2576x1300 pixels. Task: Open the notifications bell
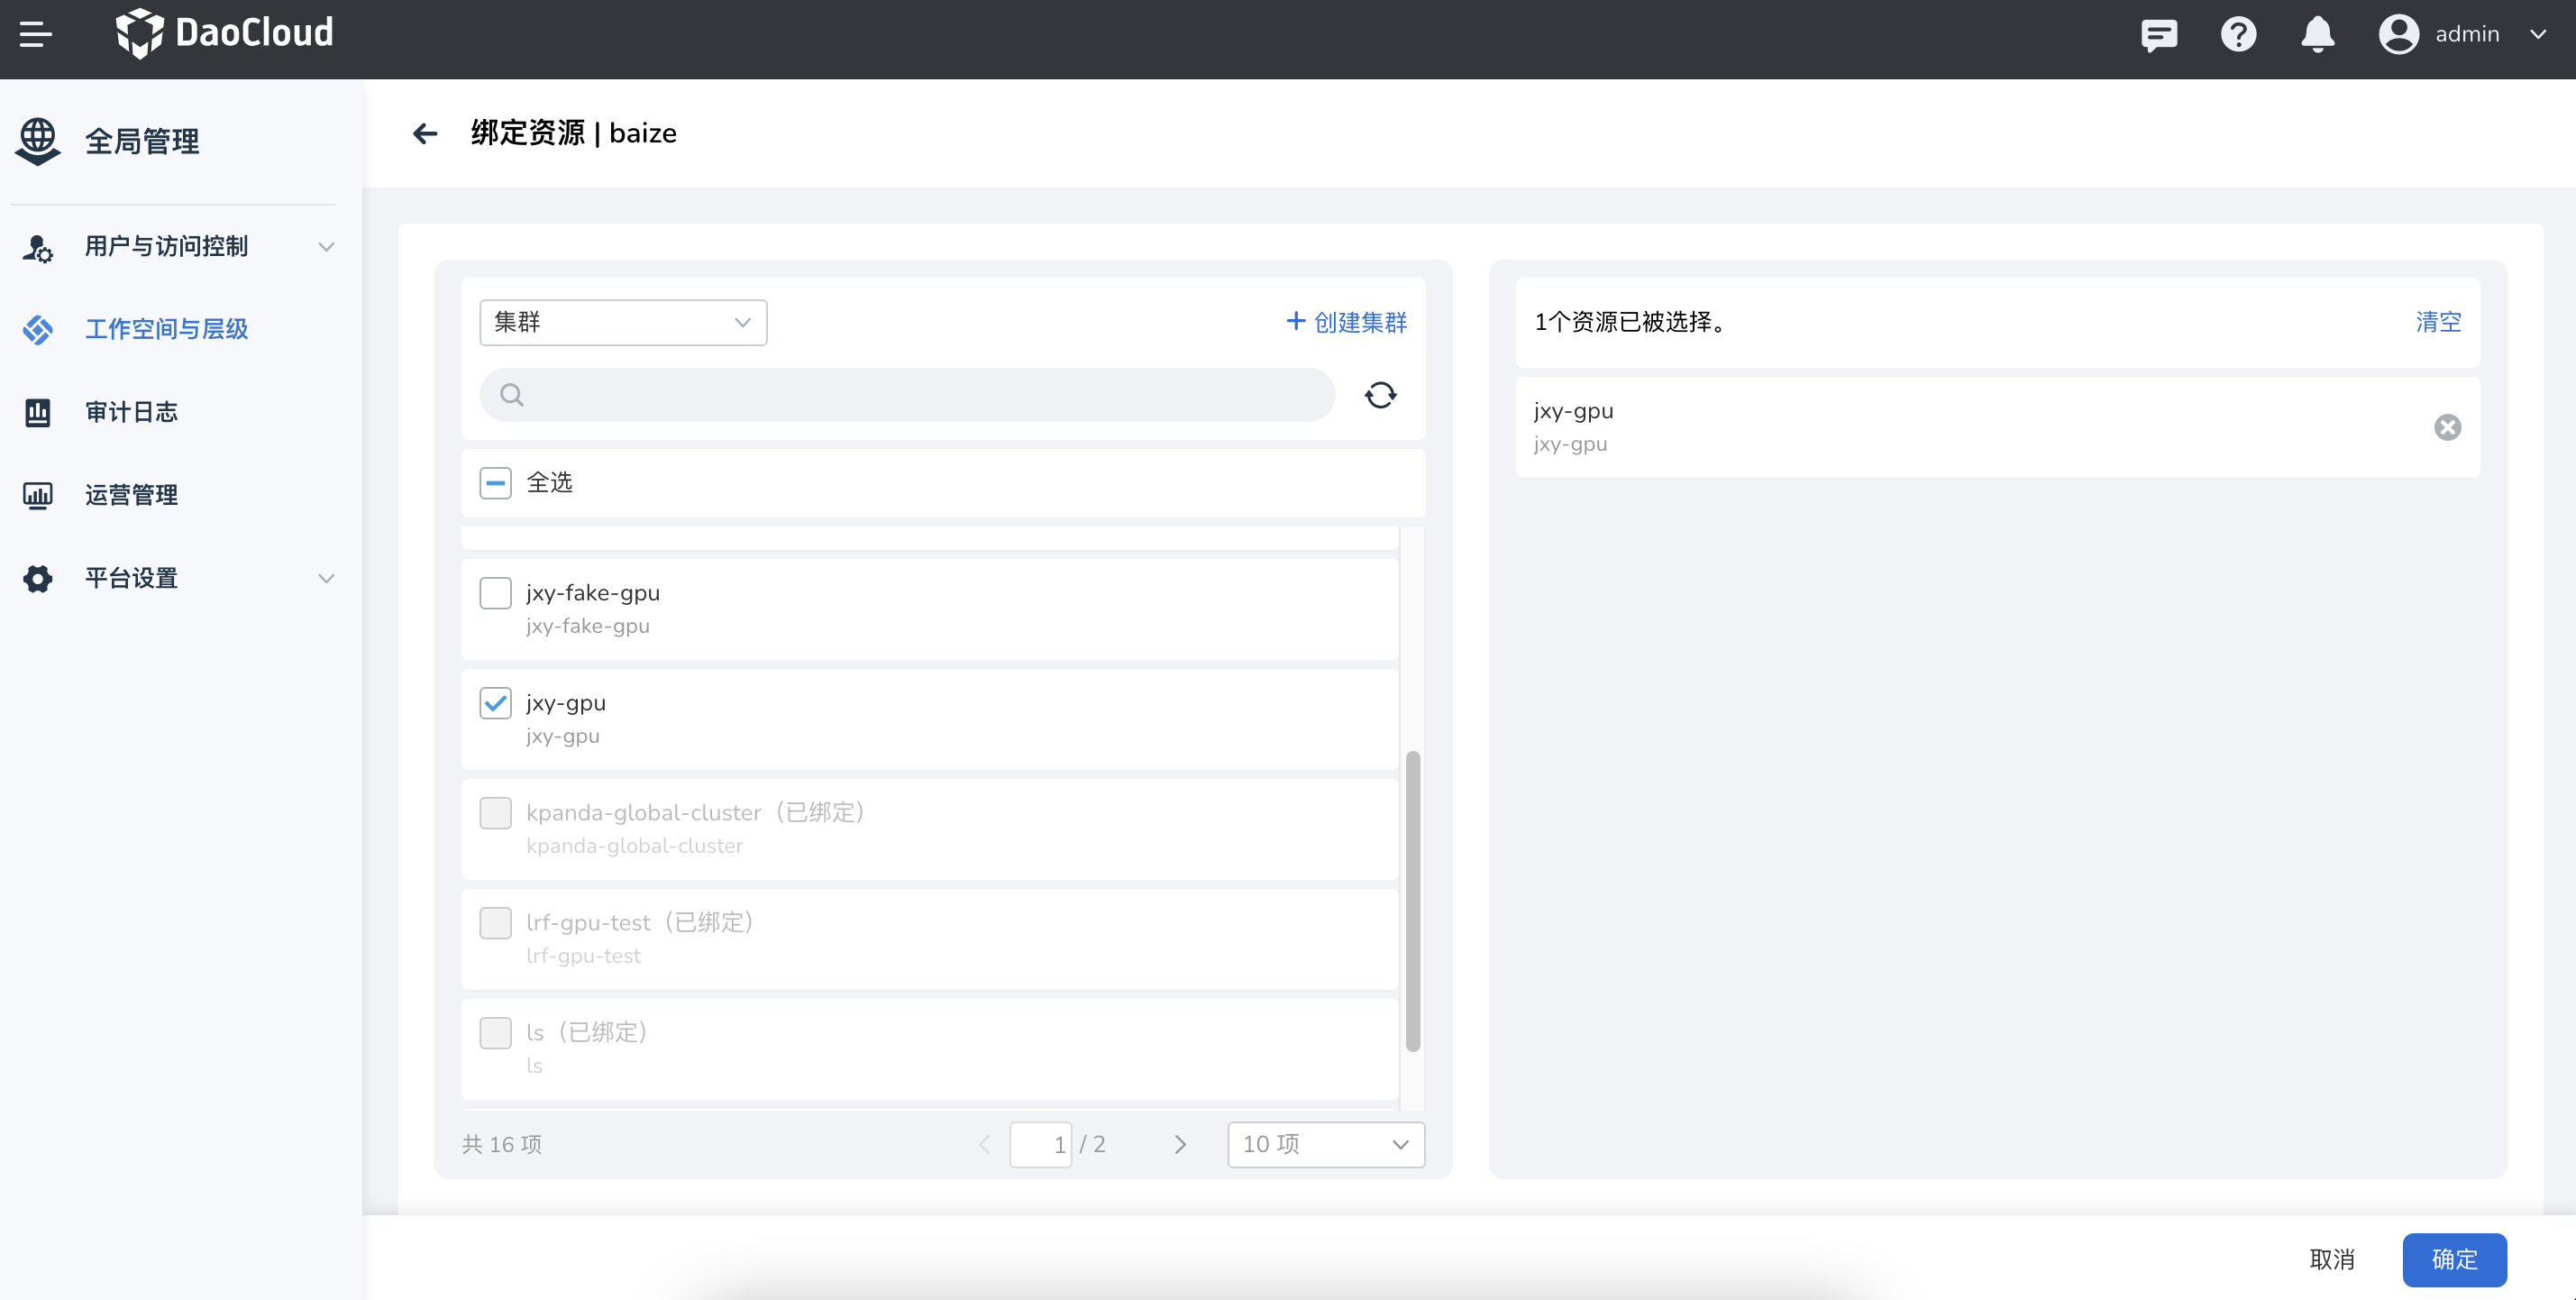point(2317,34)
